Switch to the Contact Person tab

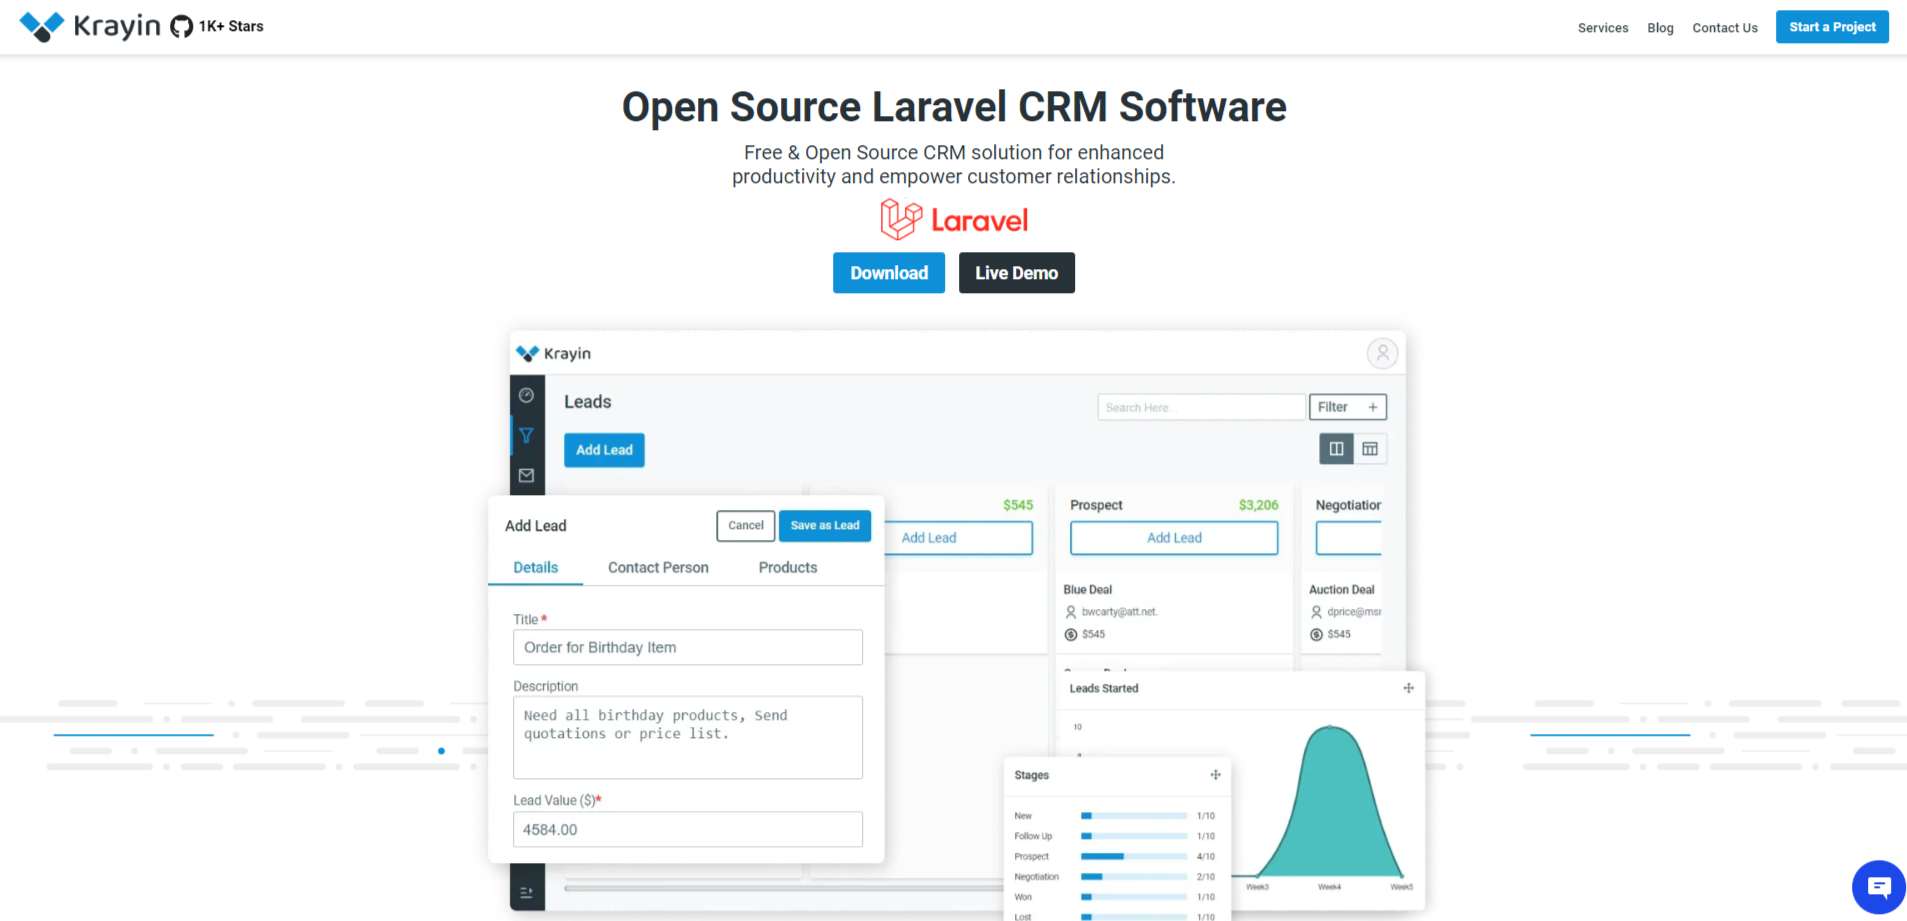point(657,567)
